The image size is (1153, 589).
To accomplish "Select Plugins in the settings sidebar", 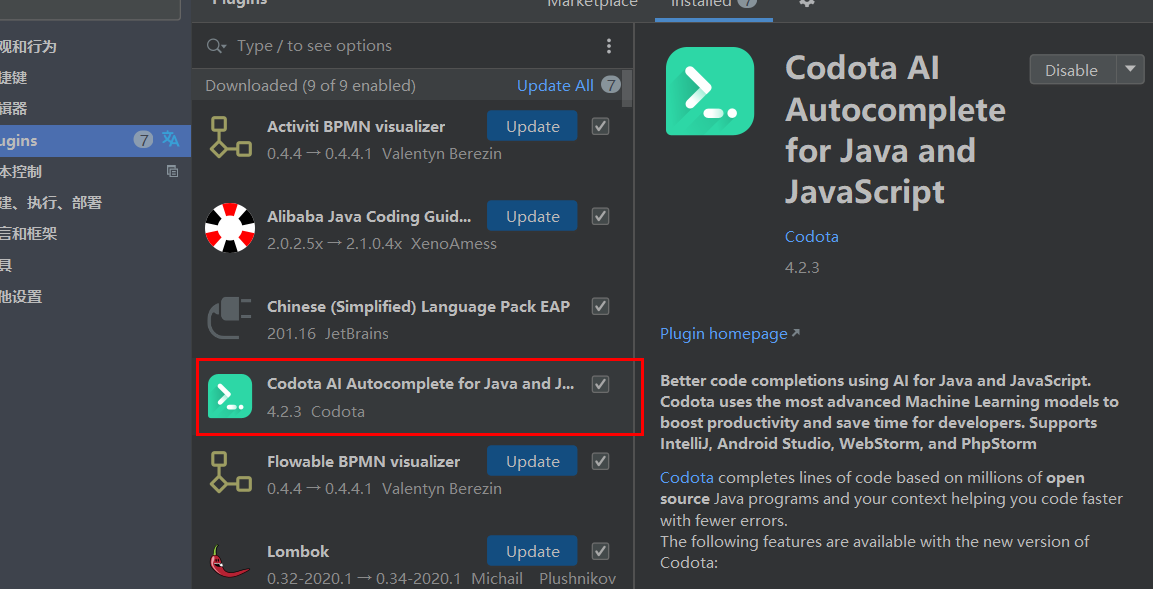I will [96, 140].
